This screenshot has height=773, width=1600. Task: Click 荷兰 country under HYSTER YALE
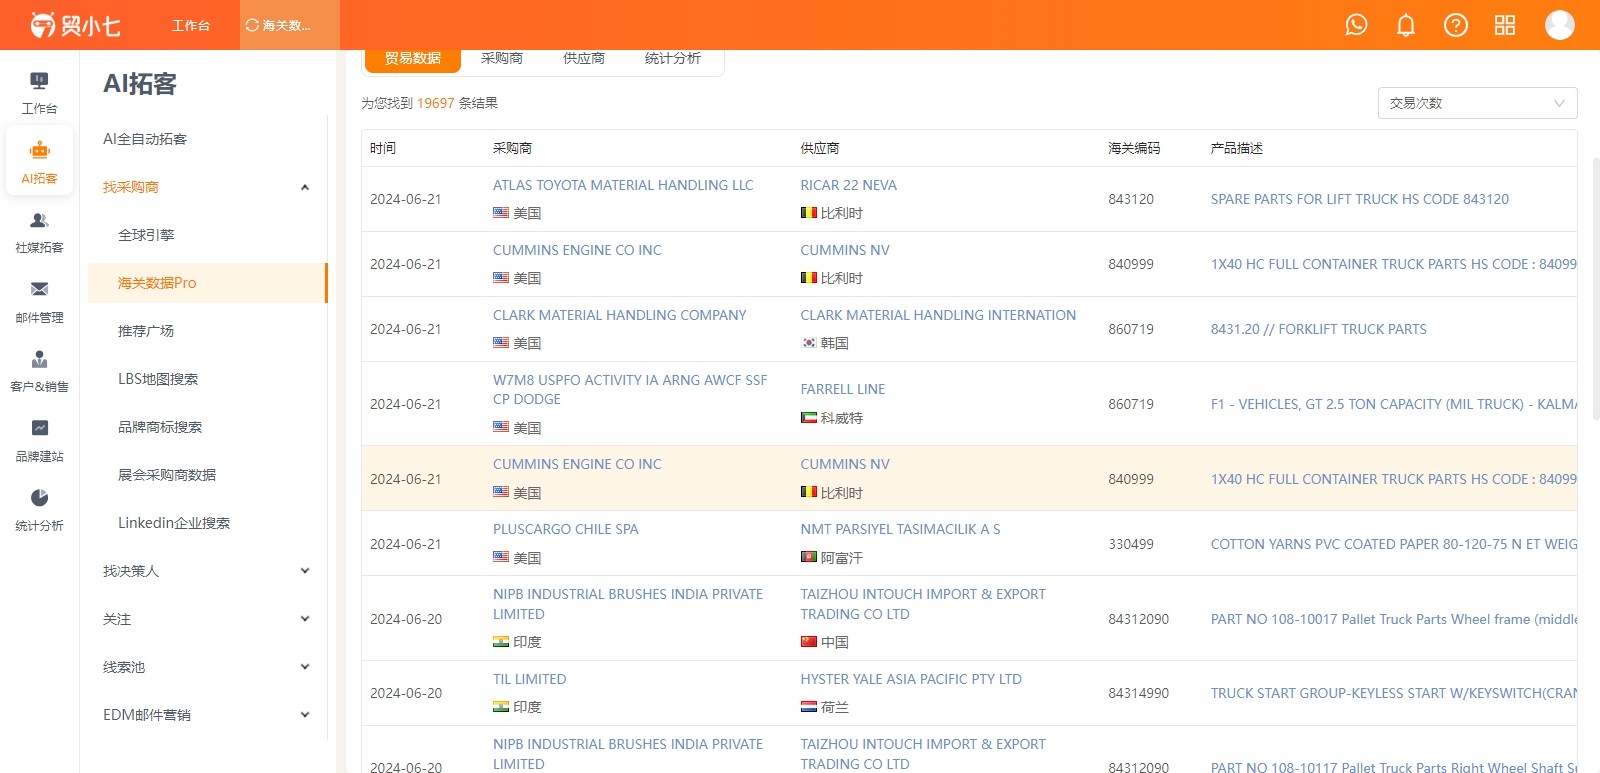[834, 707]
